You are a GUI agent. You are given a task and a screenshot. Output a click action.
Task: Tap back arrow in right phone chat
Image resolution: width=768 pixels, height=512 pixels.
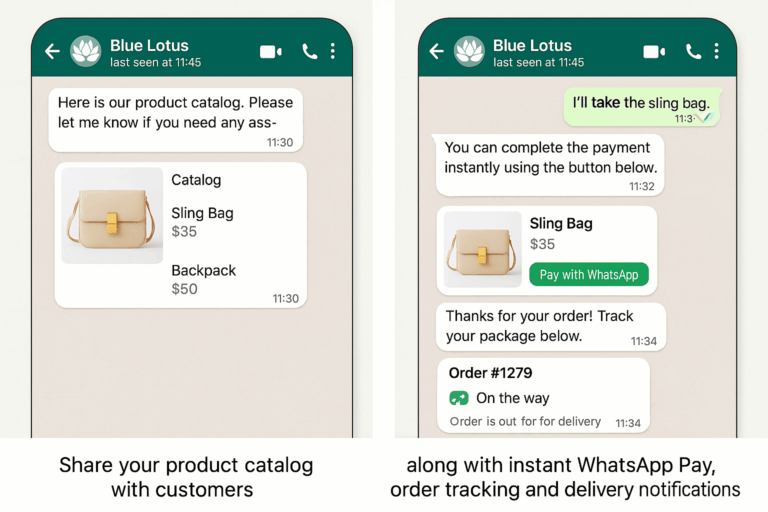tap(436, 51)
